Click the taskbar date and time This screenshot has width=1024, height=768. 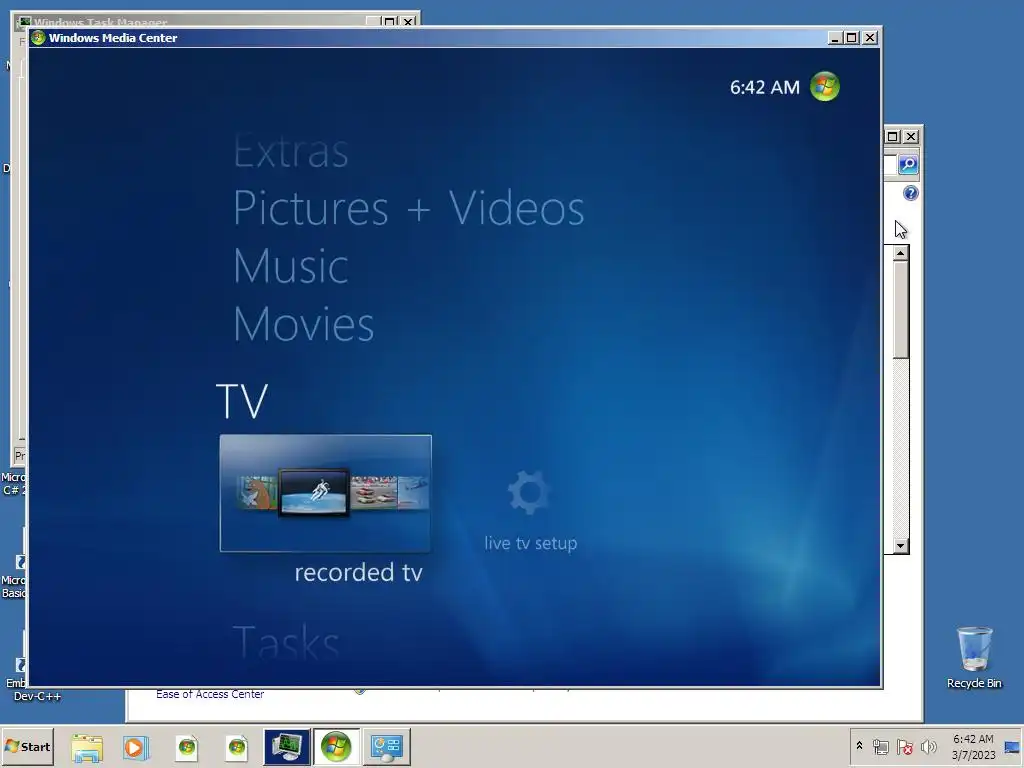[973, 747]
